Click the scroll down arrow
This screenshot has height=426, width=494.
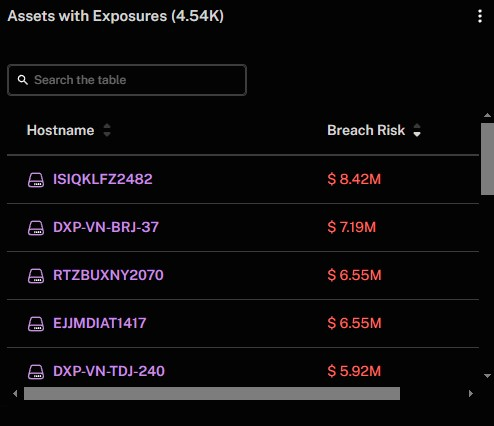[487, 376]
